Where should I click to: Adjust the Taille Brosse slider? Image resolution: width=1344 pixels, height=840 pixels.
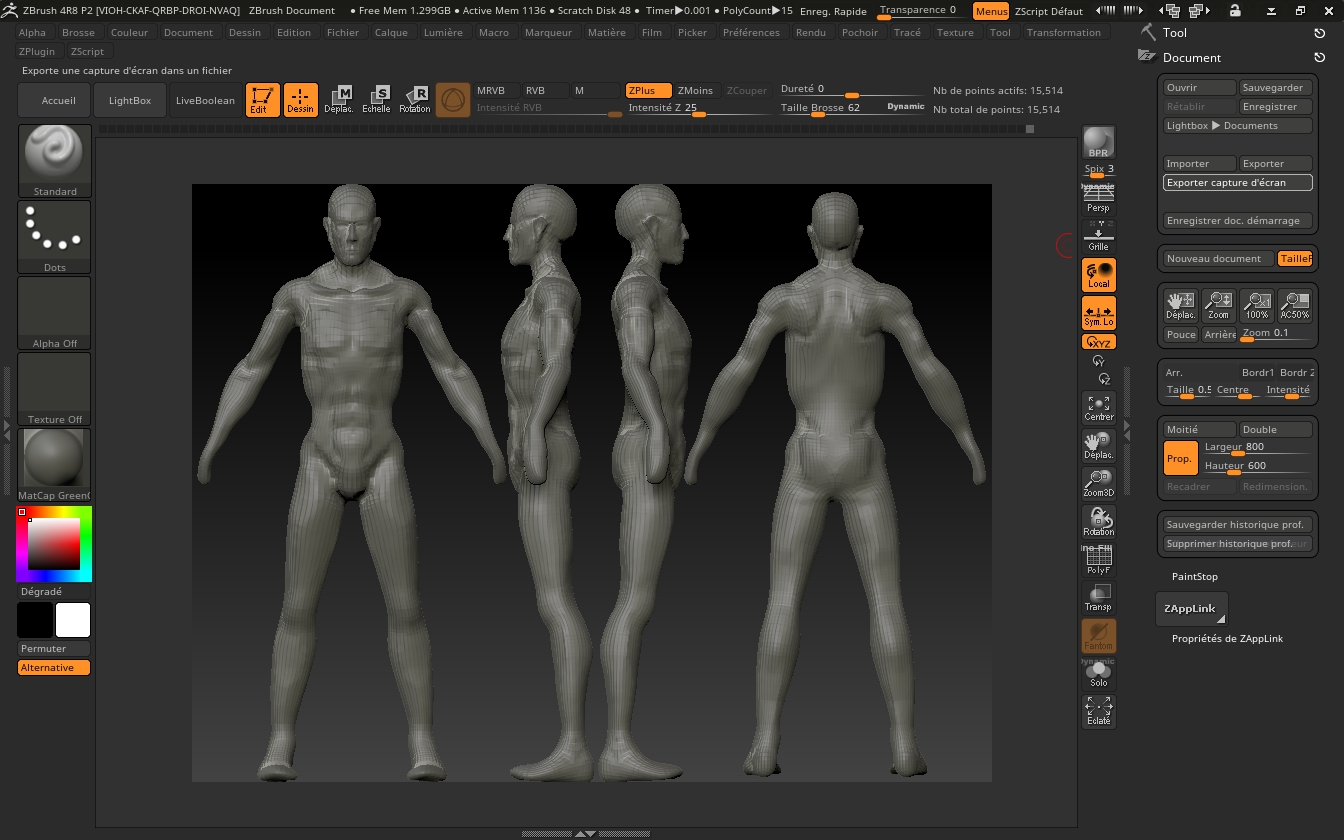click(852, 108)
